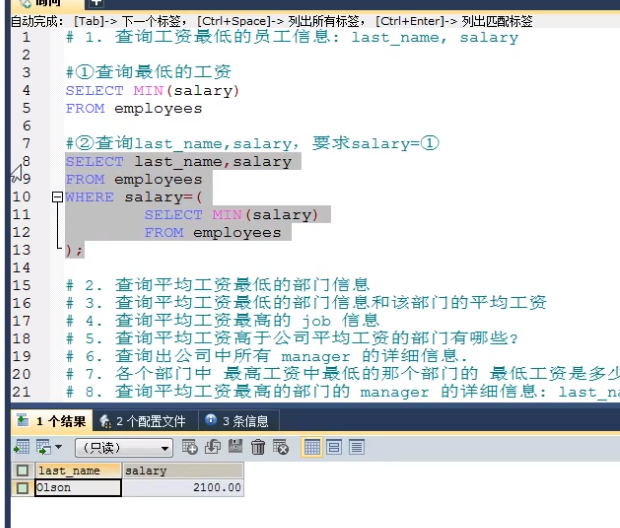This screenshot has width=620, height=528.
Task: Click the line 19 comment about manager 的详细信息
Action: click(267, 356)
